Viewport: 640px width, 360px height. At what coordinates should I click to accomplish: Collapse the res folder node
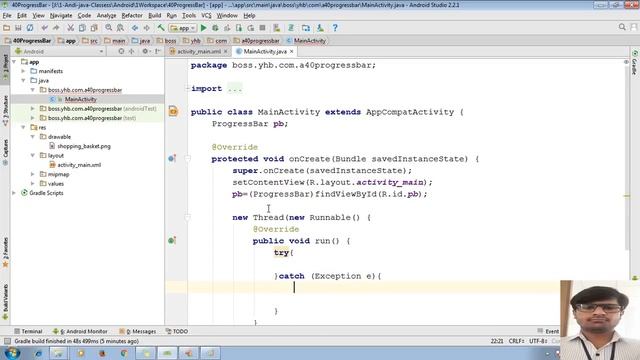[23, 127]
